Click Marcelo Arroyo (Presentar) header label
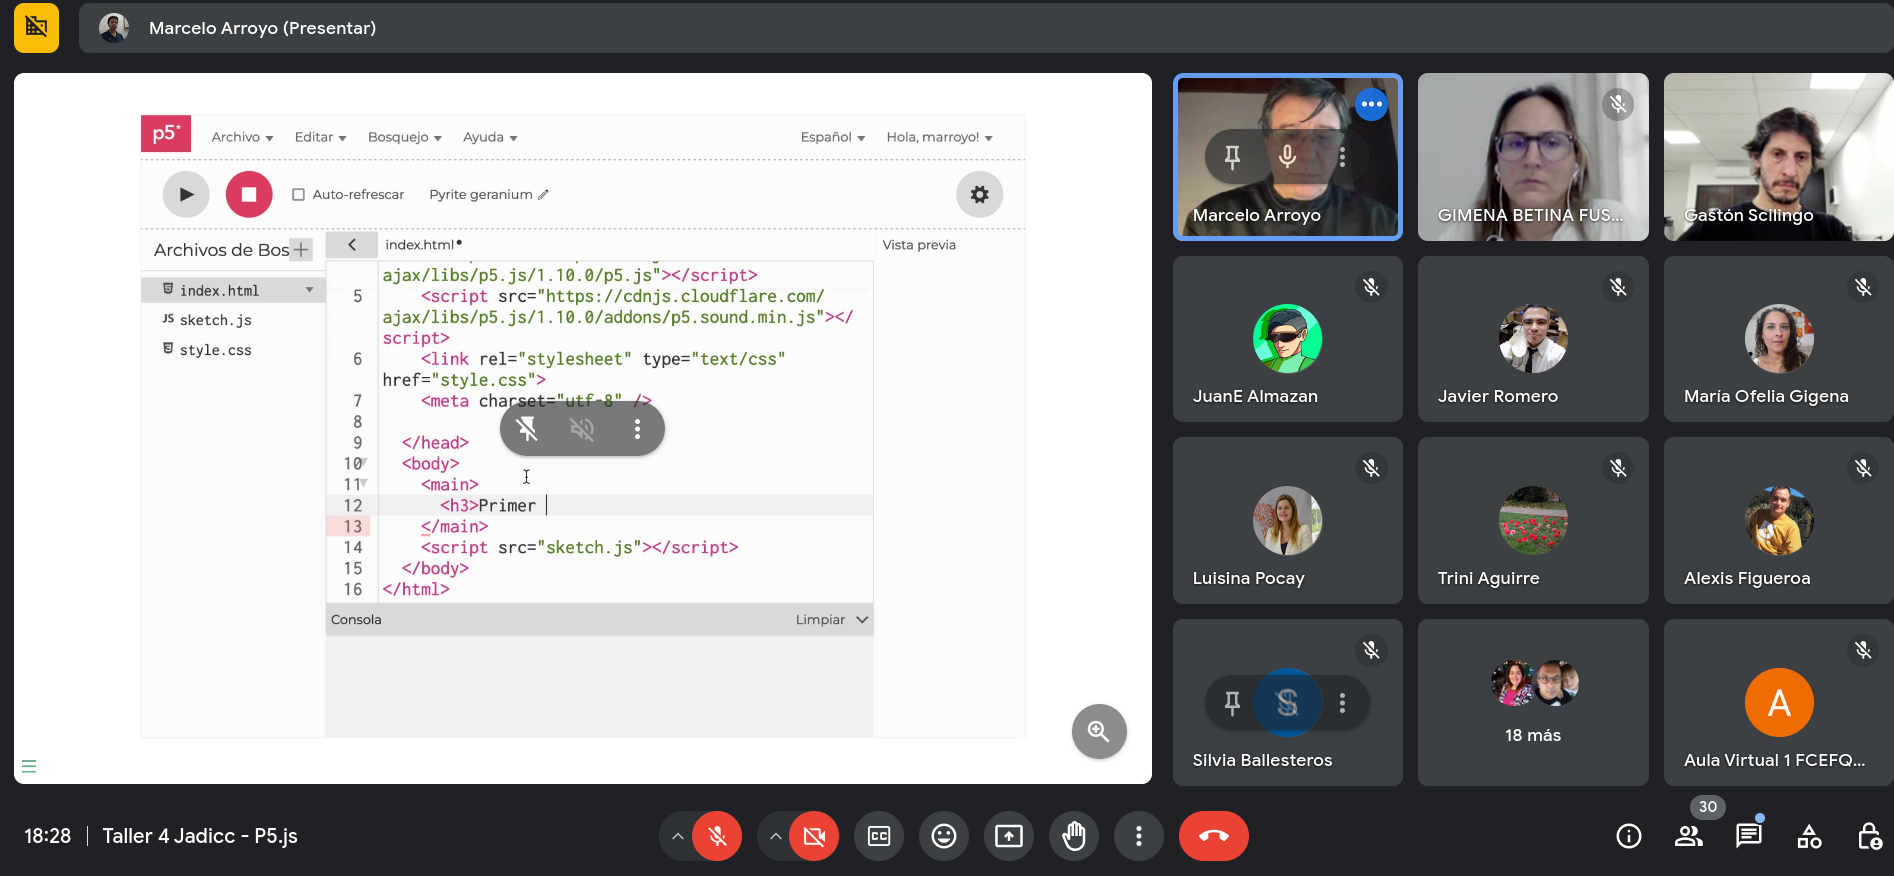Viewport: 1894px width, 876px height. pyautogui.click(x=262, y=28)
